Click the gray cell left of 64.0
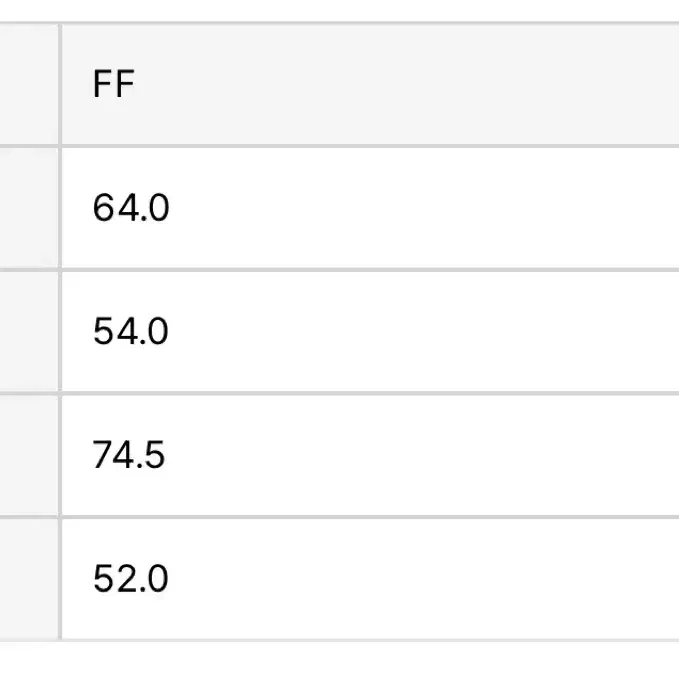This screenshot has height=679, width=679. [29, 208]
